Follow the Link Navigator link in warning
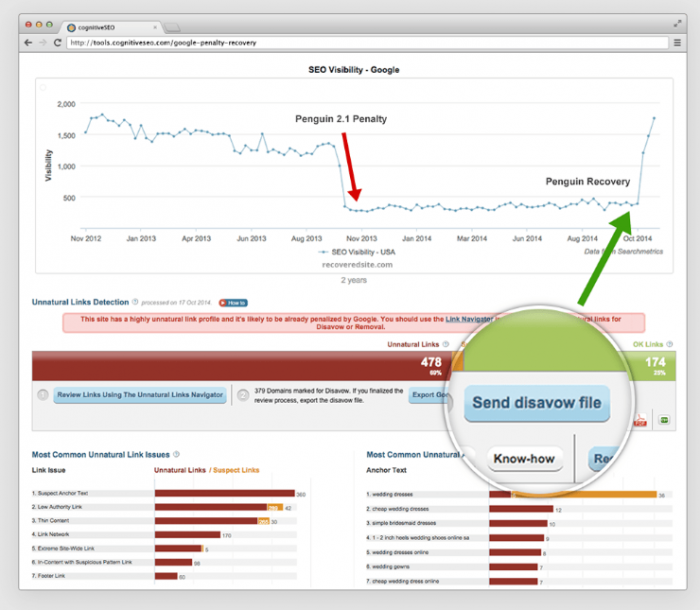The width and height of the screenshot is (700, 610). point(469,319)
